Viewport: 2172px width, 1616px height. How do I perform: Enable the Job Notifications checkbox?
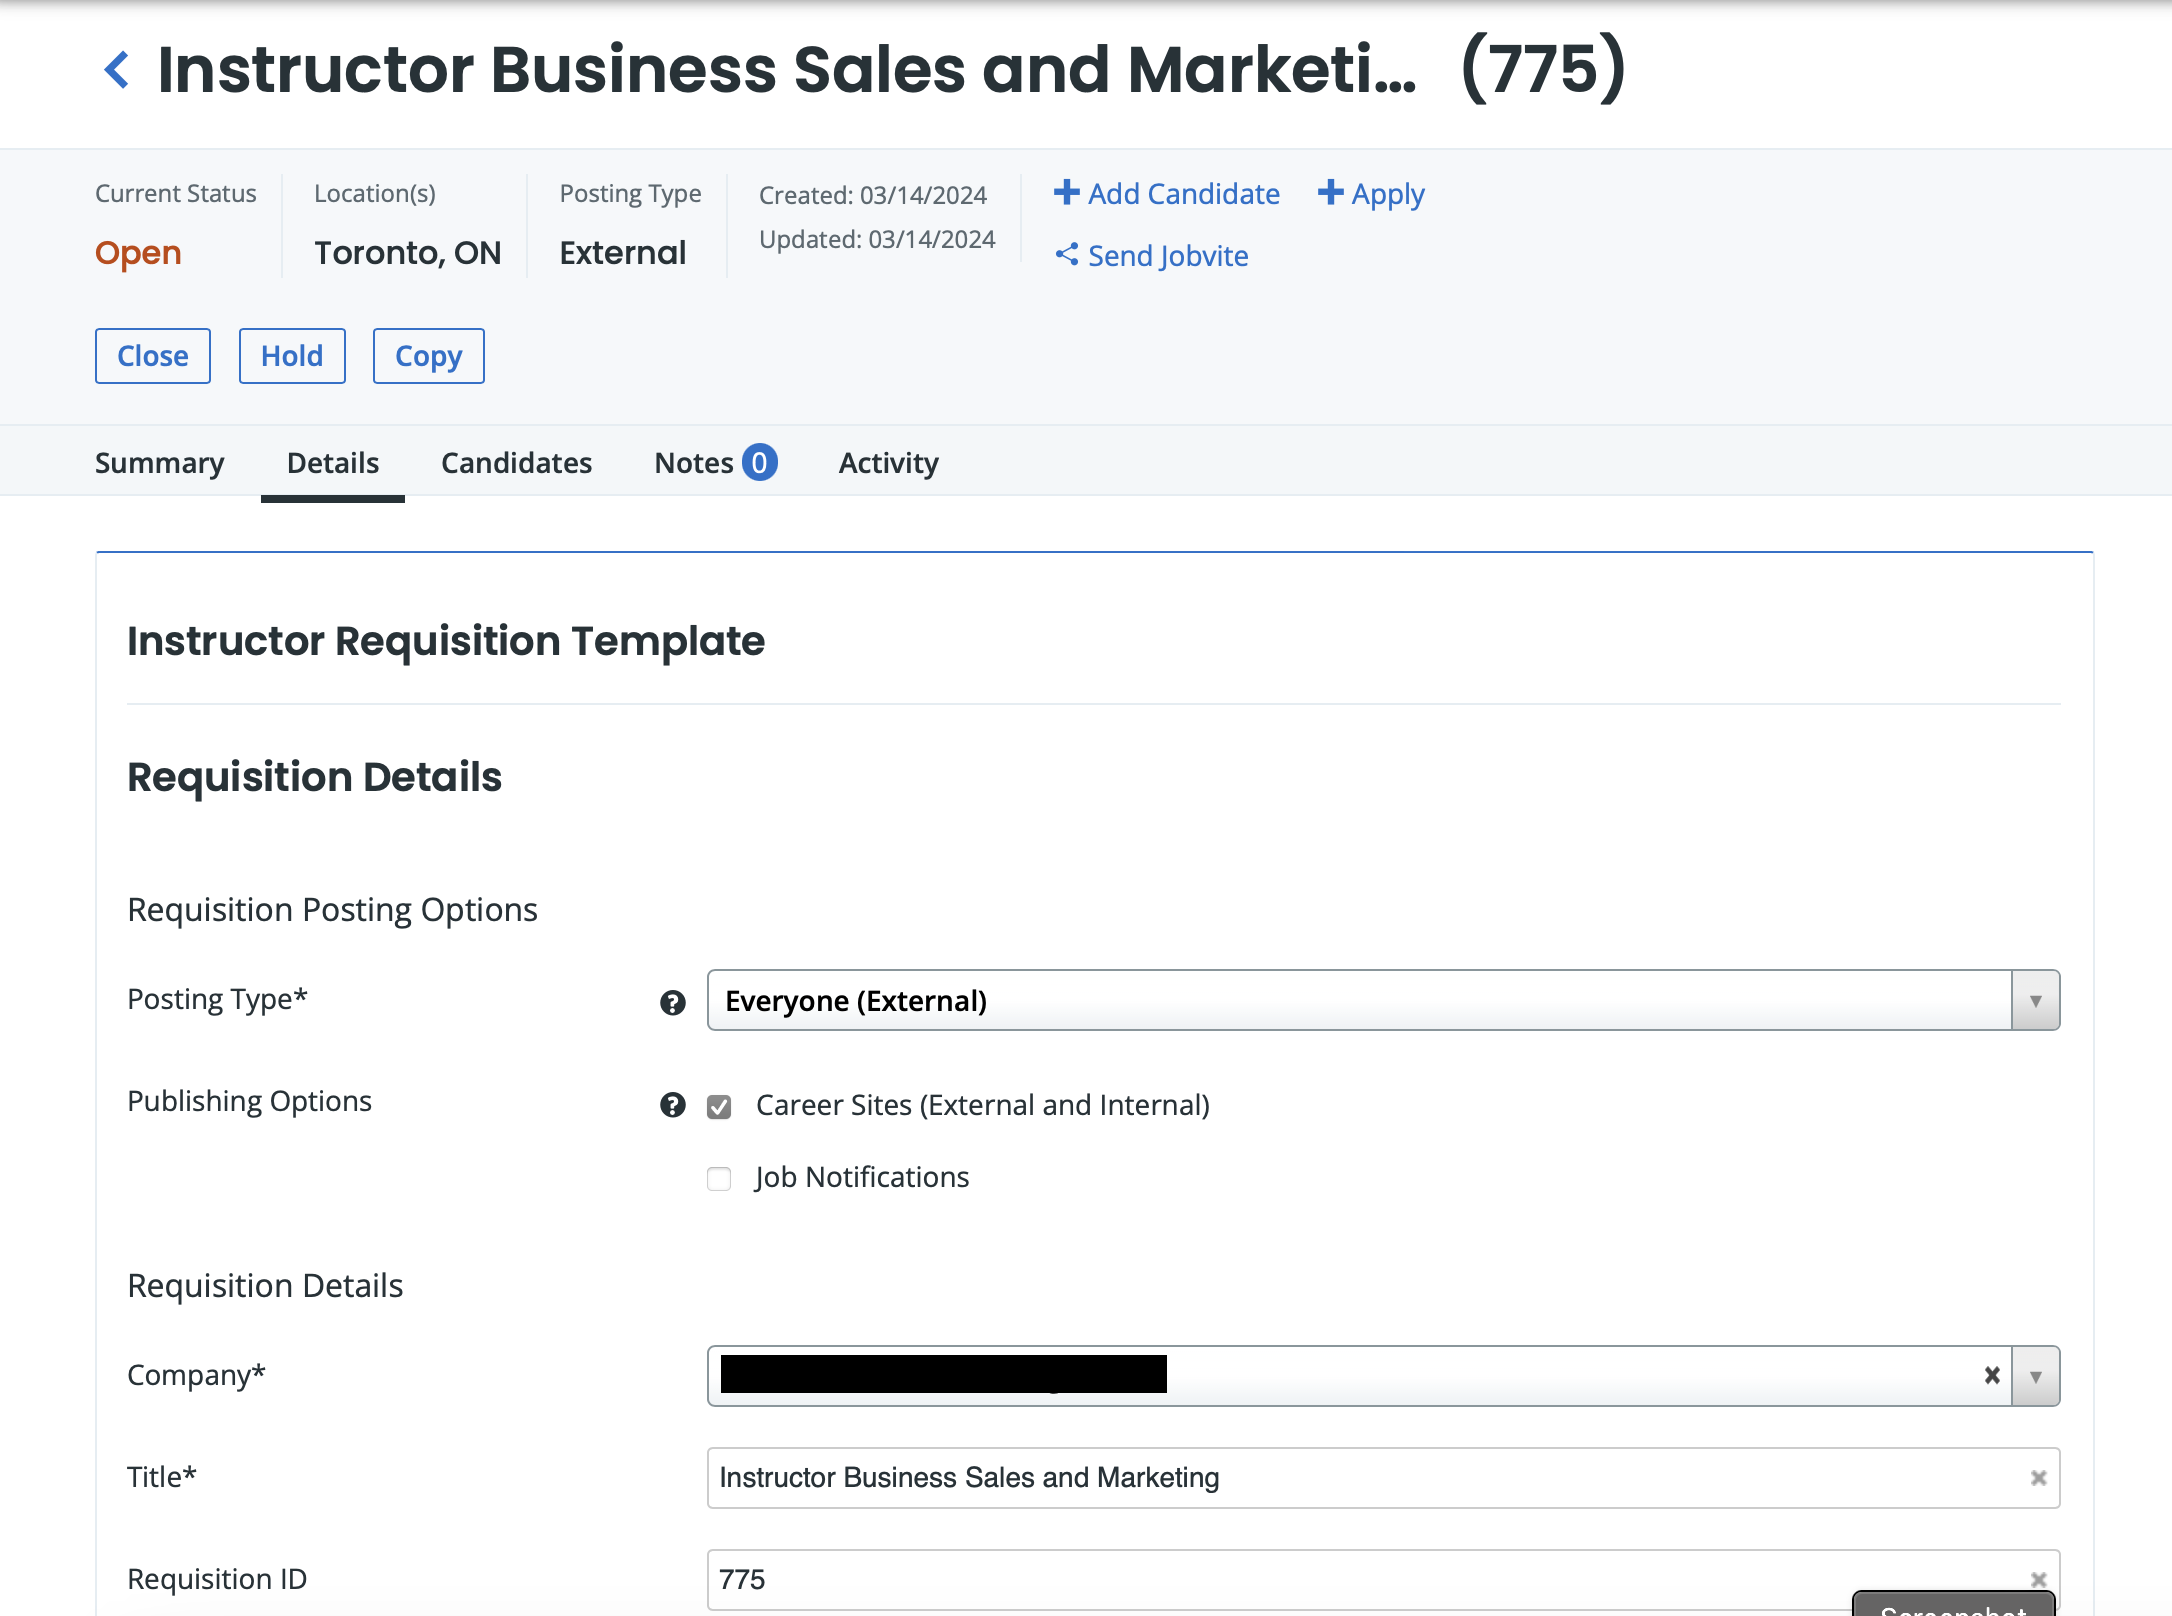tap(719, 1179)
